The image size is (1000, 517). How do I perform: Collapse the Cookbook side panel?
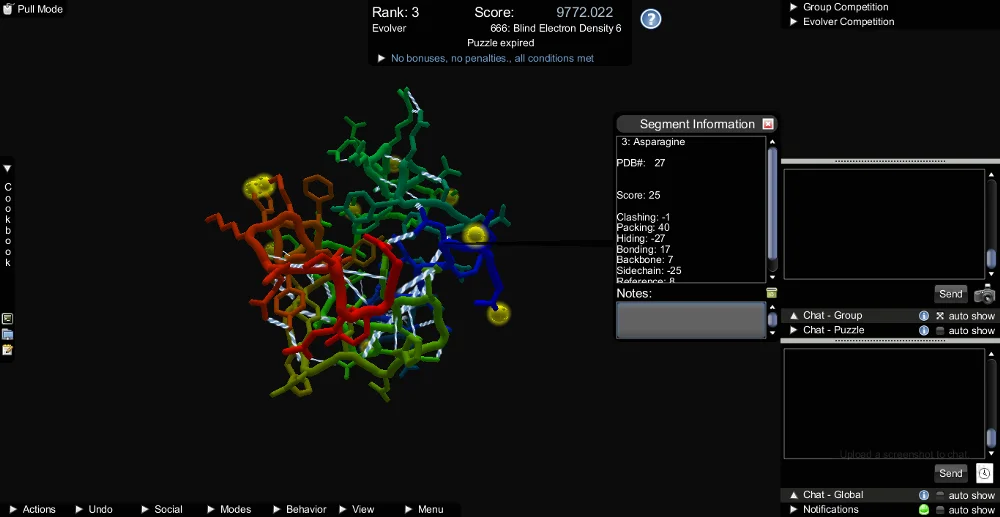coord(7,168)
